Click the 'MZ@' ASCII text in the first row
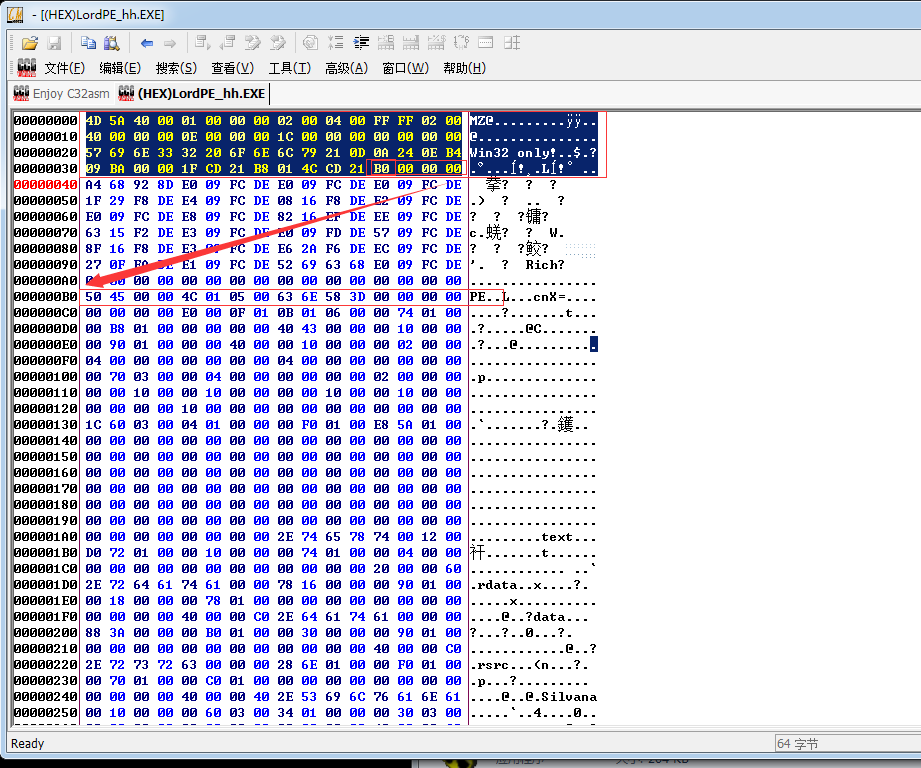Viewport: 921px width, 768px height. coord(482,121)
